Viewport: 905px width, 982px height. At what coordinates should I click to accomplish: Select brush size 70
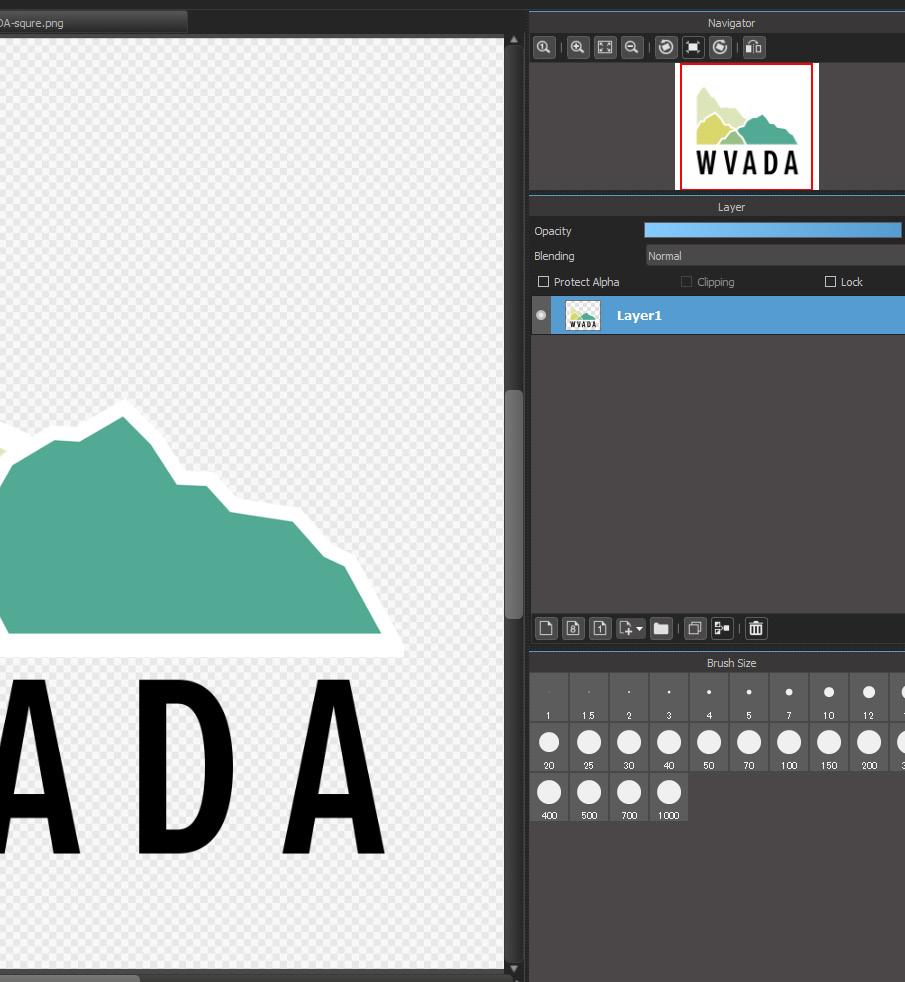point(749,748)
